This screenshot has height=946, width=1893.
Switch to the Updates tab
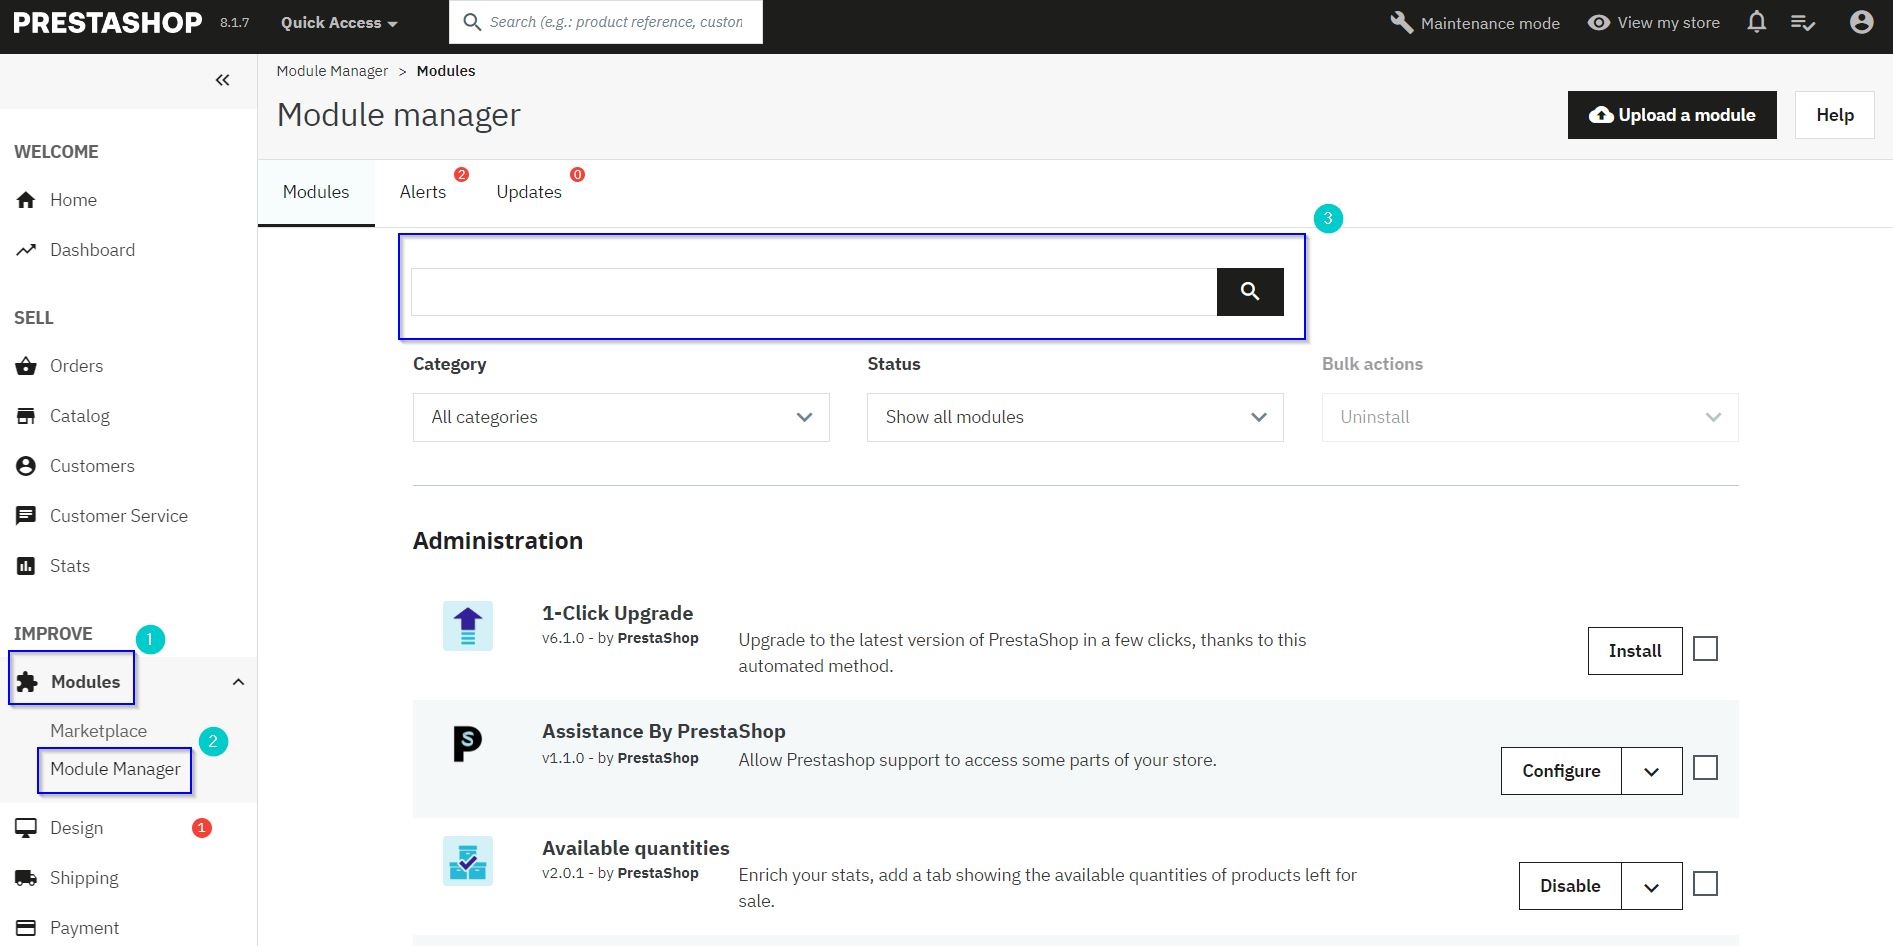pyautogui.click(x=529, y=192)
